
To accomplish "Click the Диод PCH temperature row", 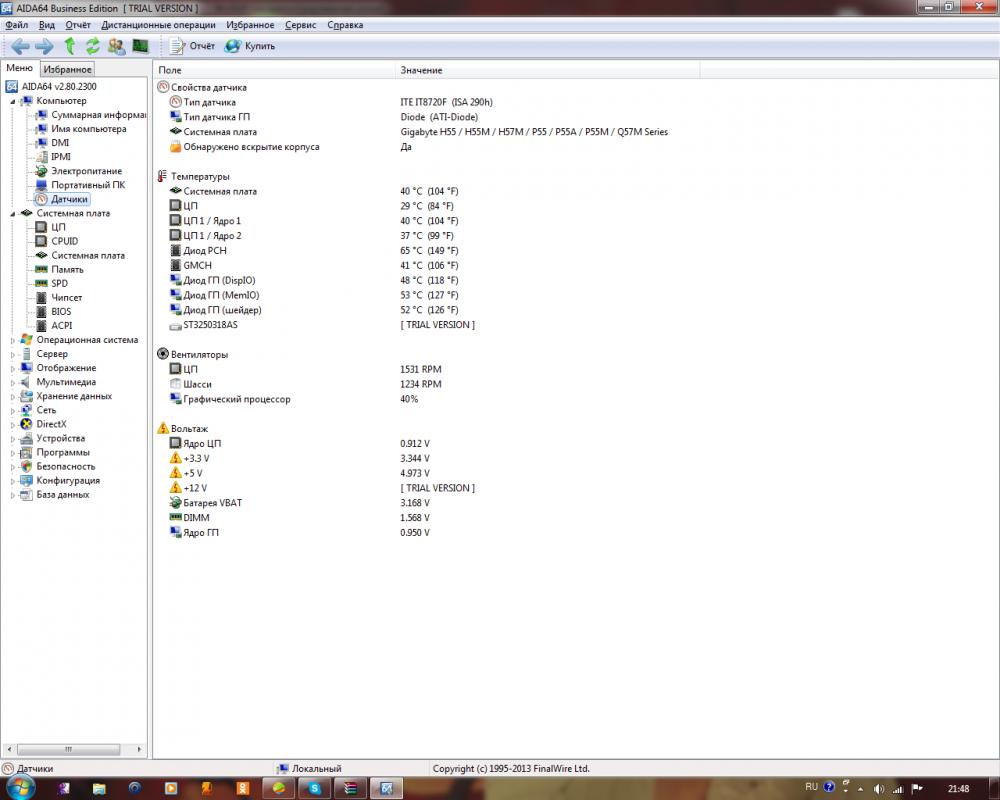I will click(x=314, y=251).
